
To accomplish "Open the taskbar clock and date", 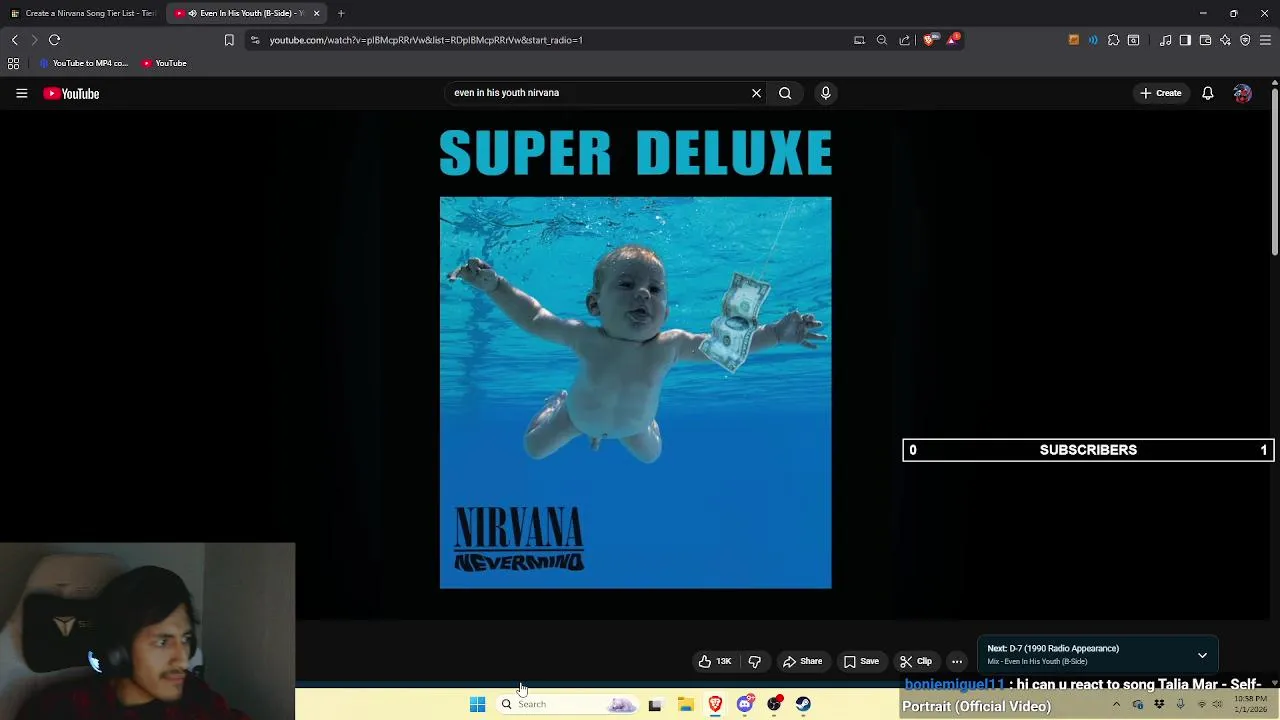I will pyautogui.click(x=1251, y=704).
